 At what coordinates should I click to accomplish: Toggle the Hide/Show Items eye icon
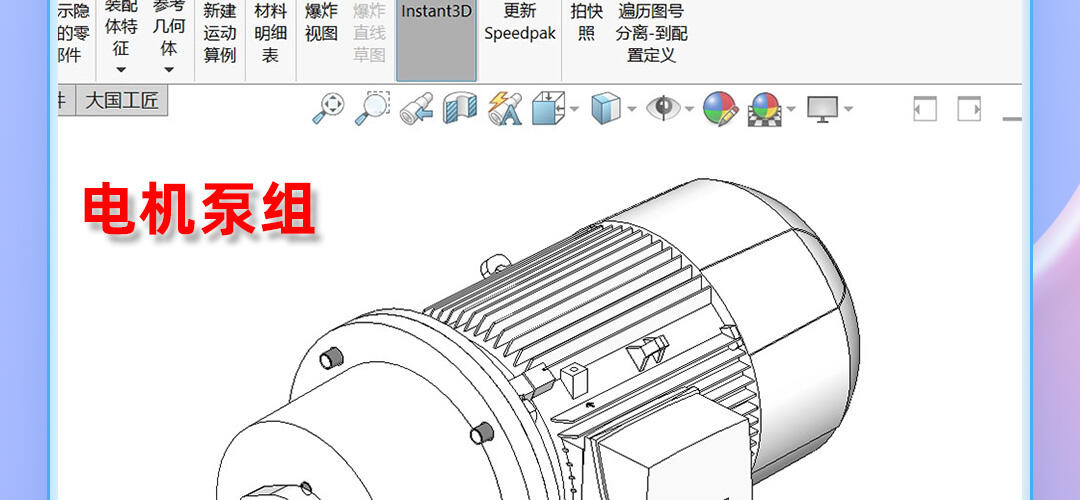663,108
